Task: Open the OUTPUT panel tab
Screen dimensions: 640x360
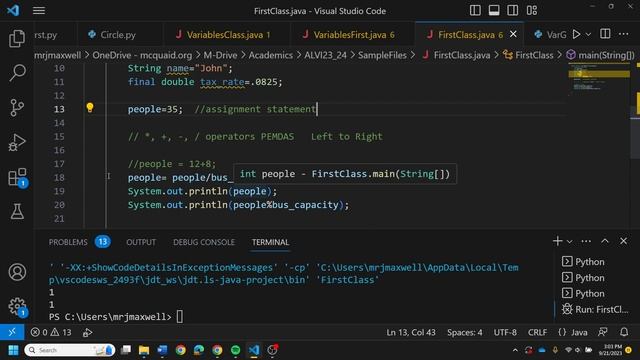Action: (x=141, y=242)
